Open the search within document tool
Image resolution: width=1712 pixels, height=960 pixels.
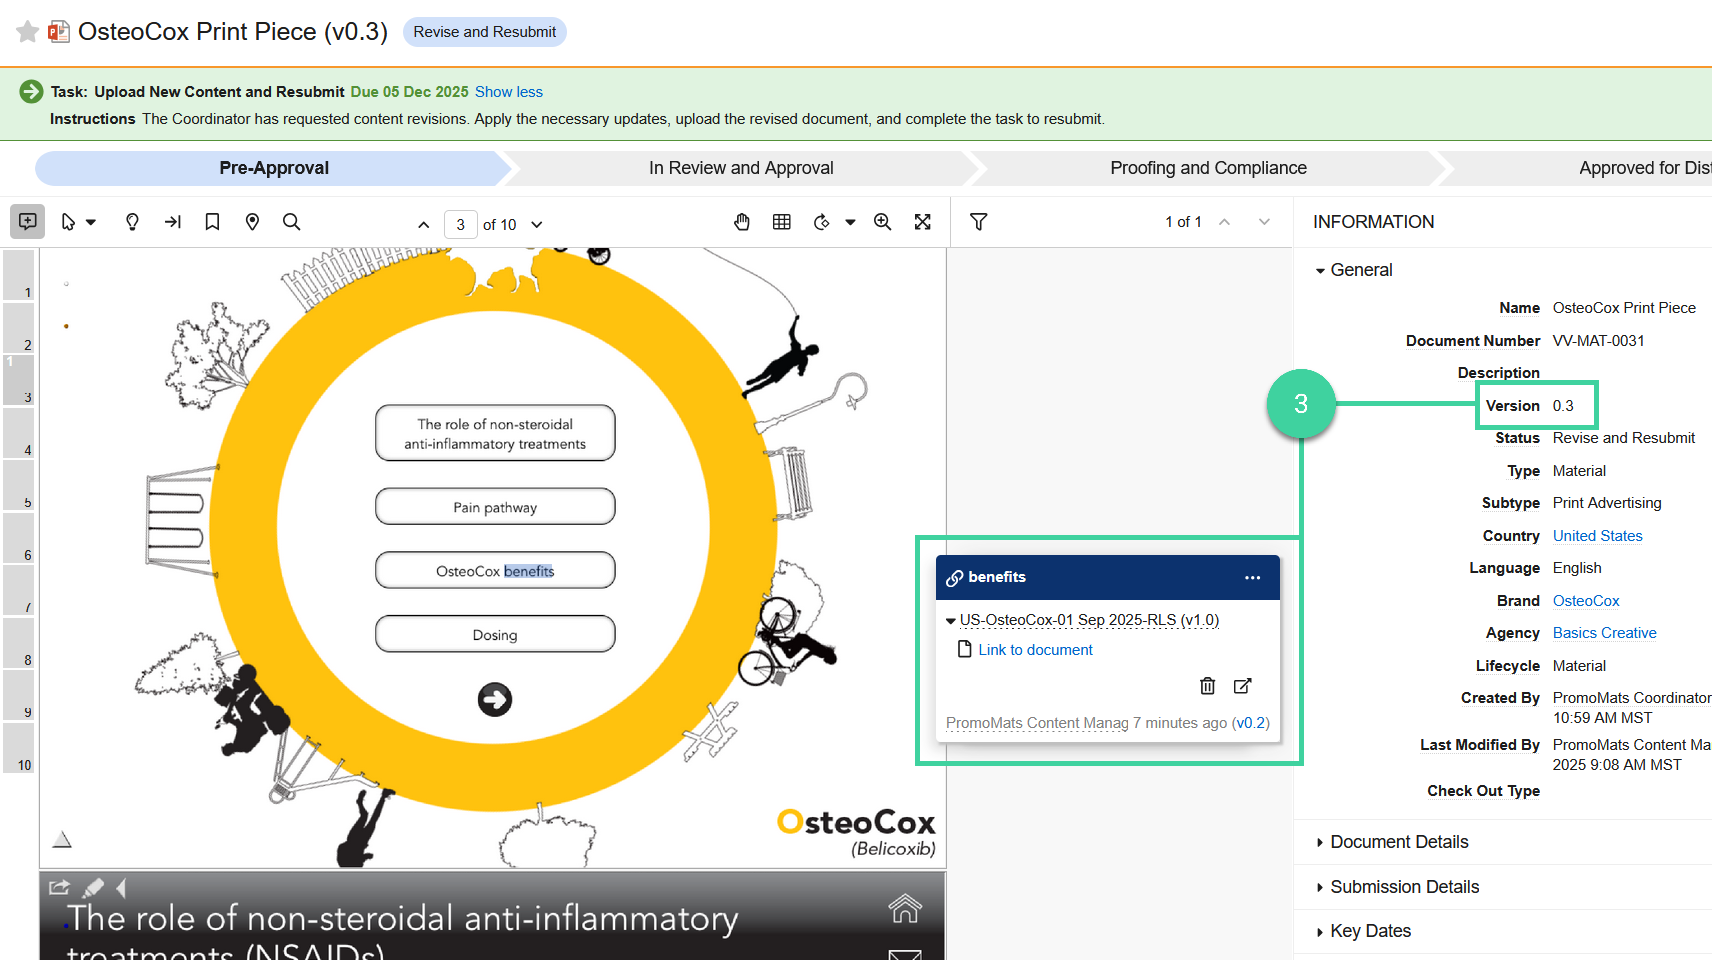[x=291, y=221]
